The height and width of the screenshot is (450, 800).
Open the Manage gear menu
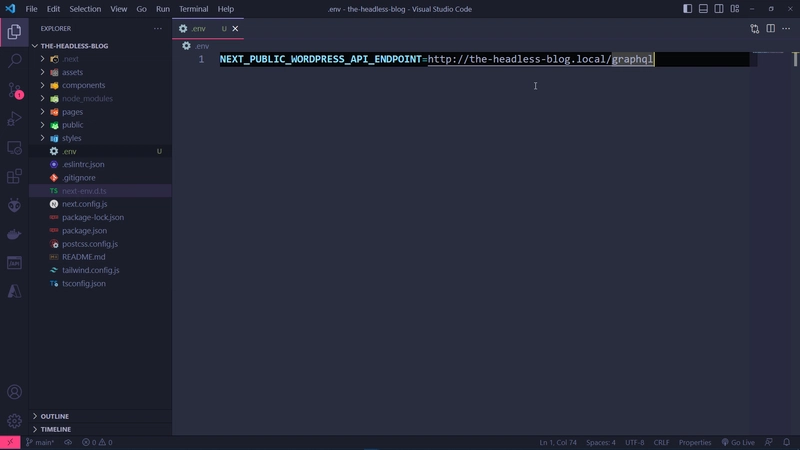[x=14, y=420]
